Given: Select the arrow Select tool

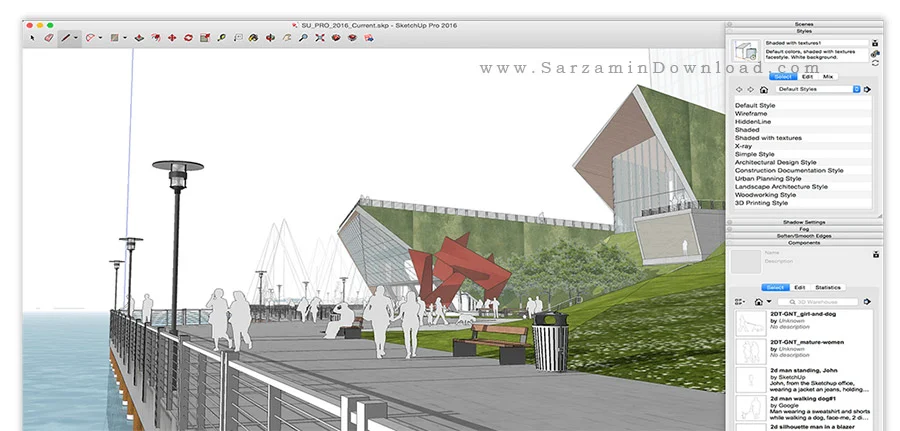Looking at the screenshot, I should [x=32, y=38].
